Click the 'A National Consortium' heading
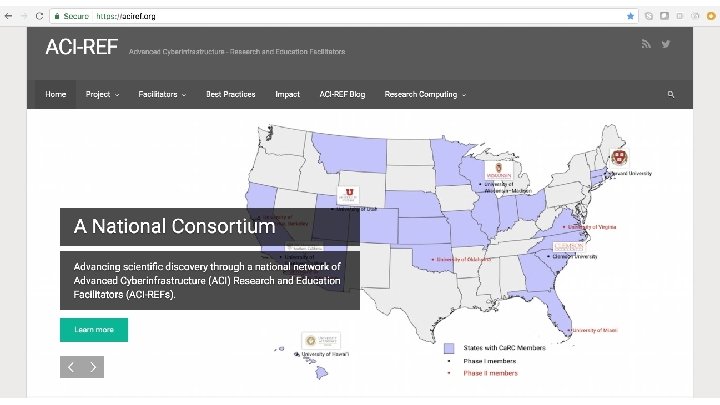 coord(174,226)
